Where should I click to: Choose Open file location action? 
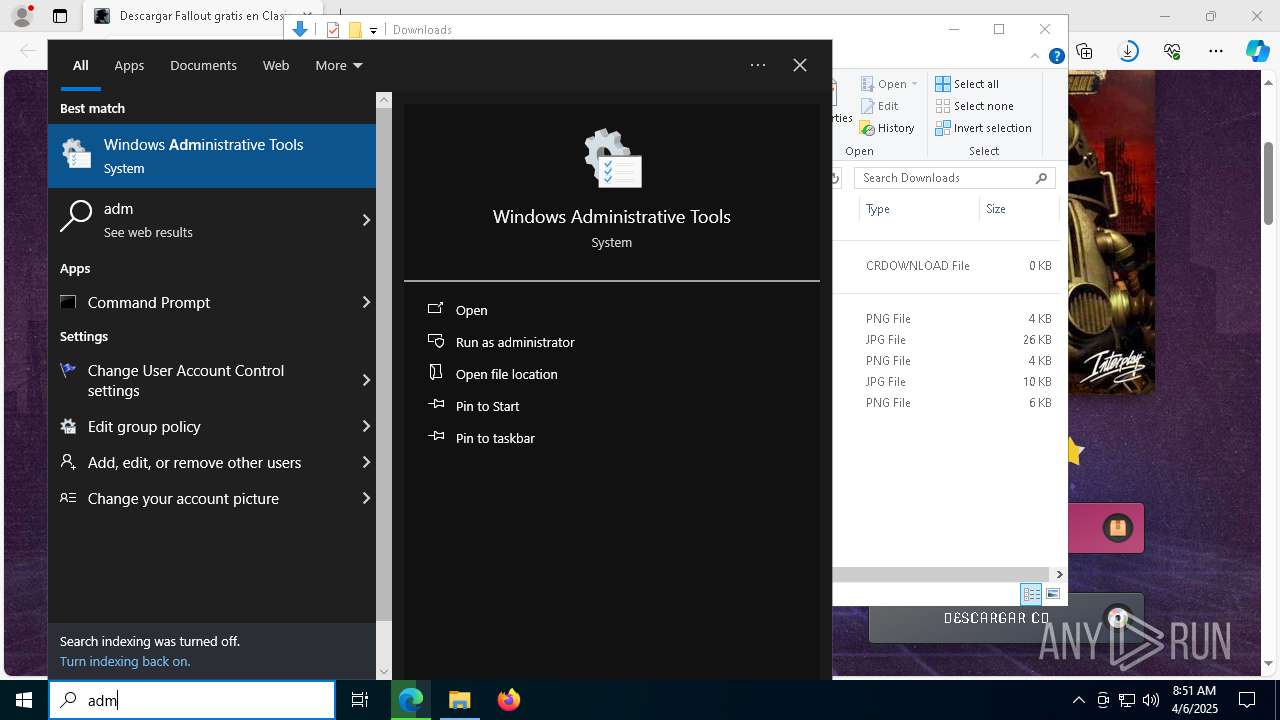coord(506,374)
